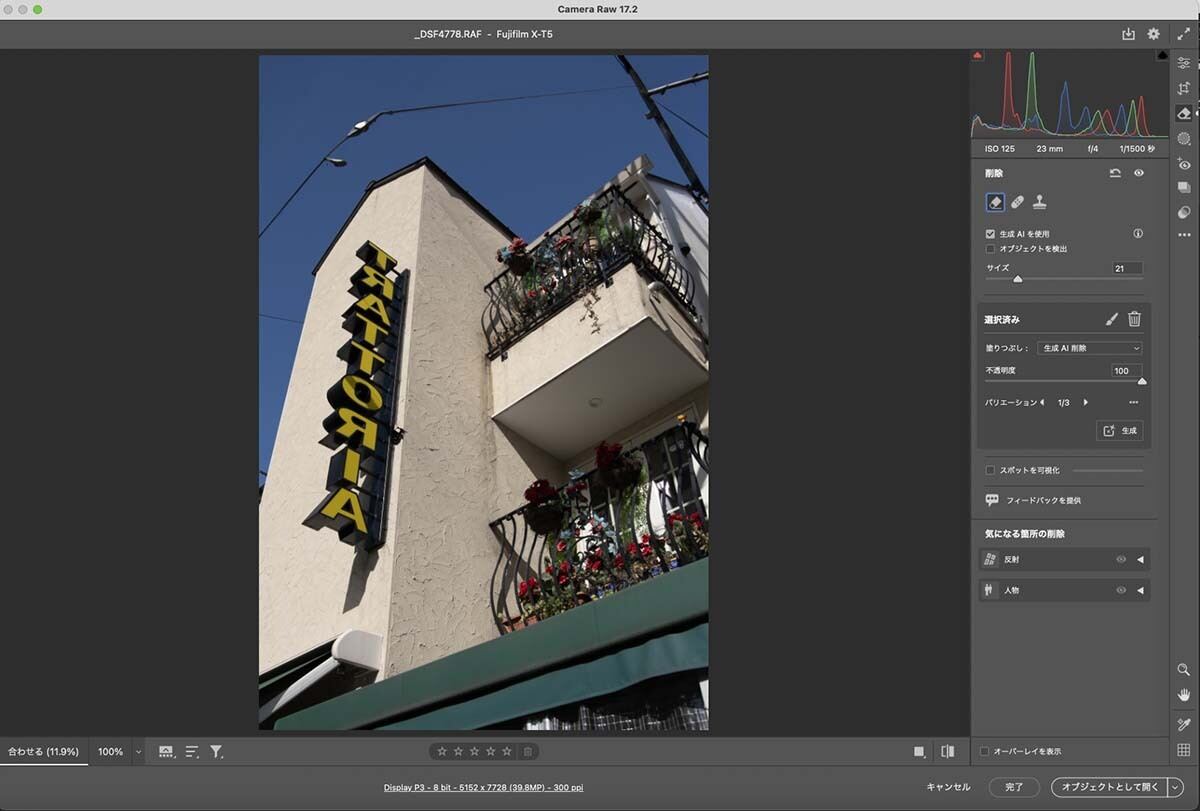Open the sort order icon

(193, 751)
